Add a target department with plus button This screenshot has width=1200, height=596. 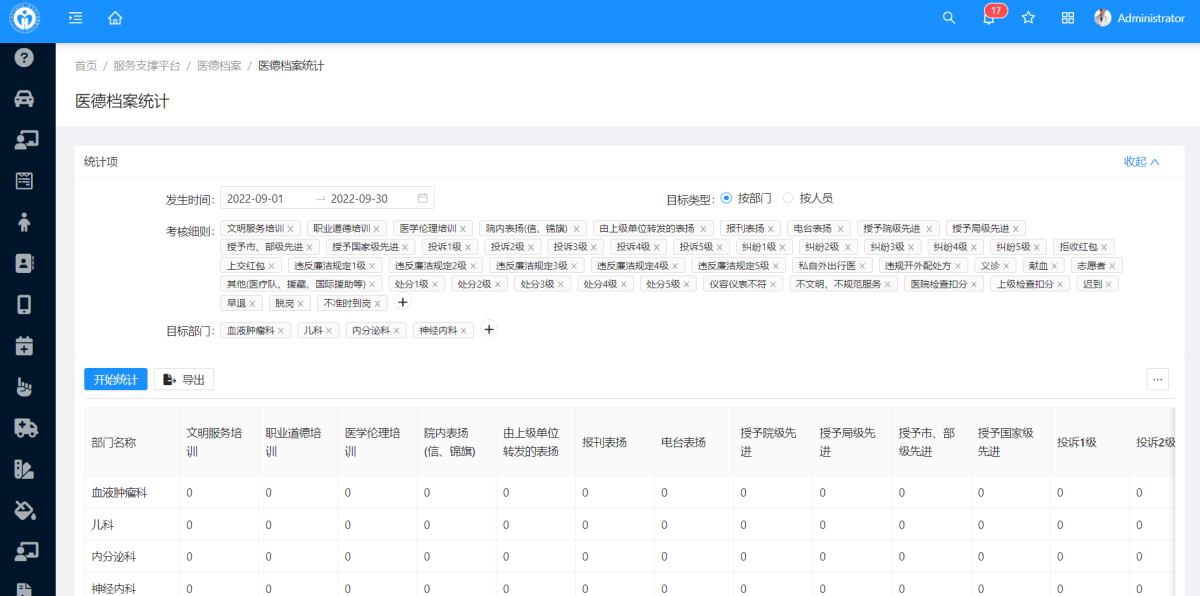coord(489,329)
